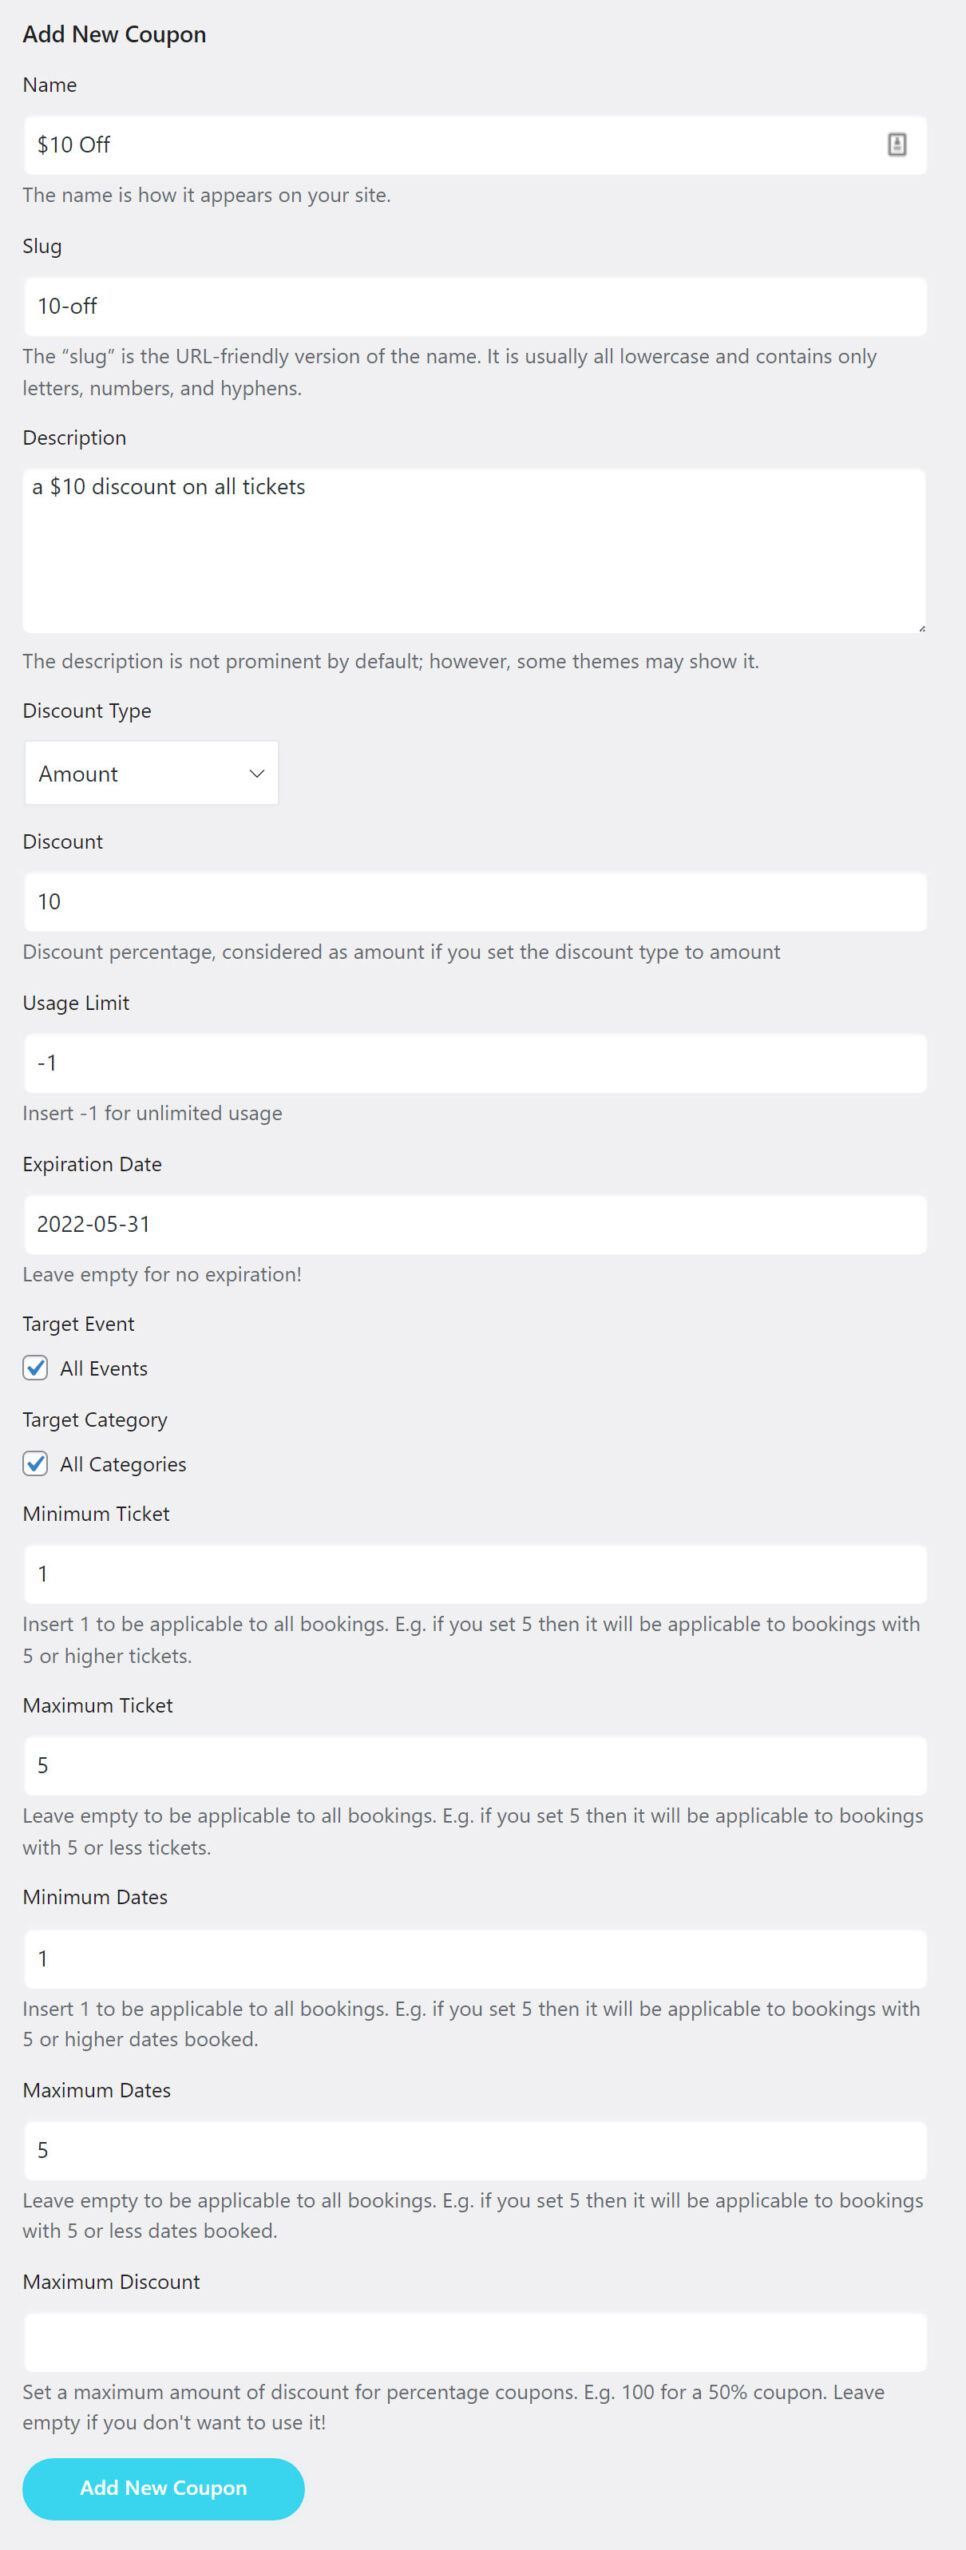Screen dimensions: 966x2550
Task: Click the Discount value field showing 10
Action: [x=475, y=901]
